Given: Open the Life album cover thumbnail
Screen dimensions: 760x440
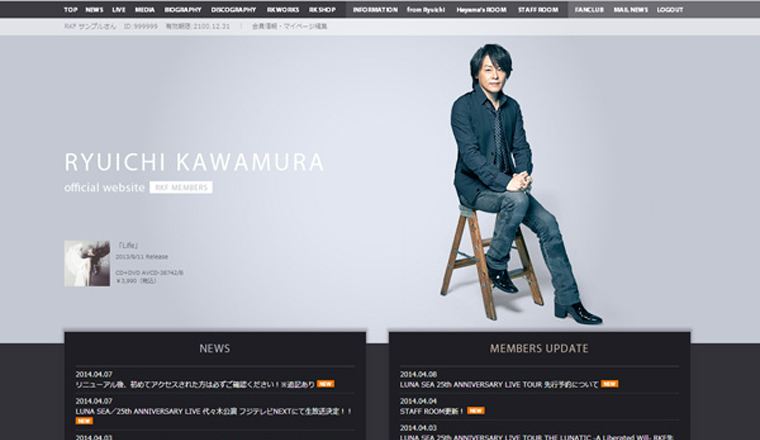Looking at the screenshot, I should (x=87, y=264).
